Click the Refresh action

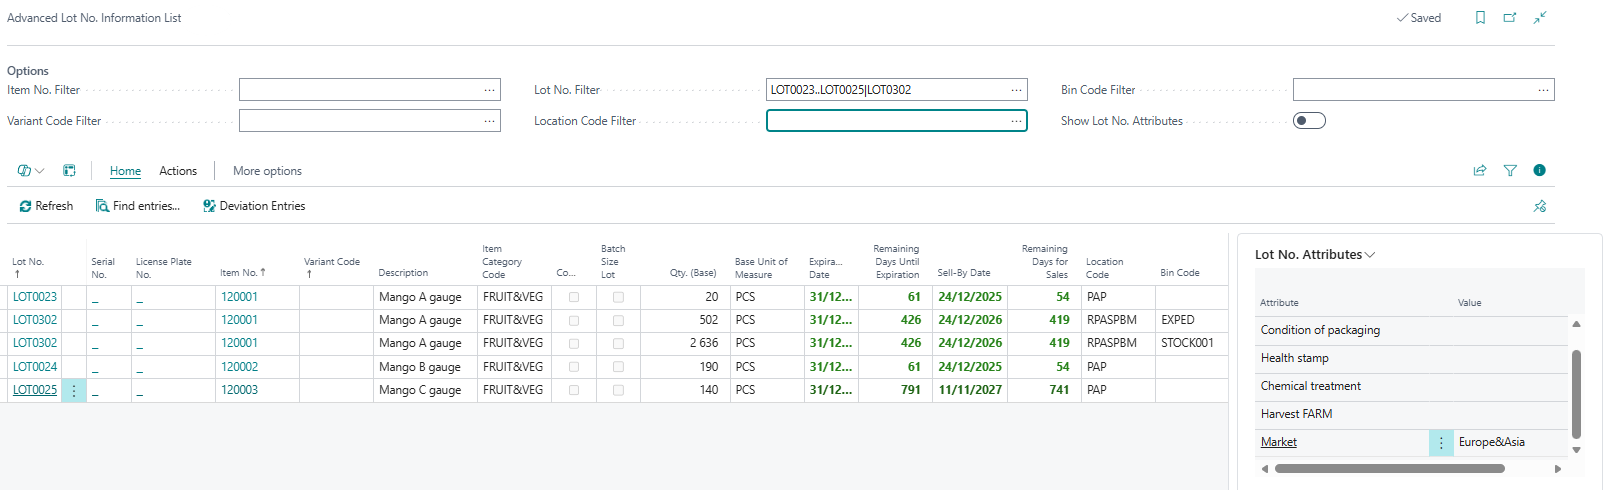pyautogui.click(x=46, y=206)
